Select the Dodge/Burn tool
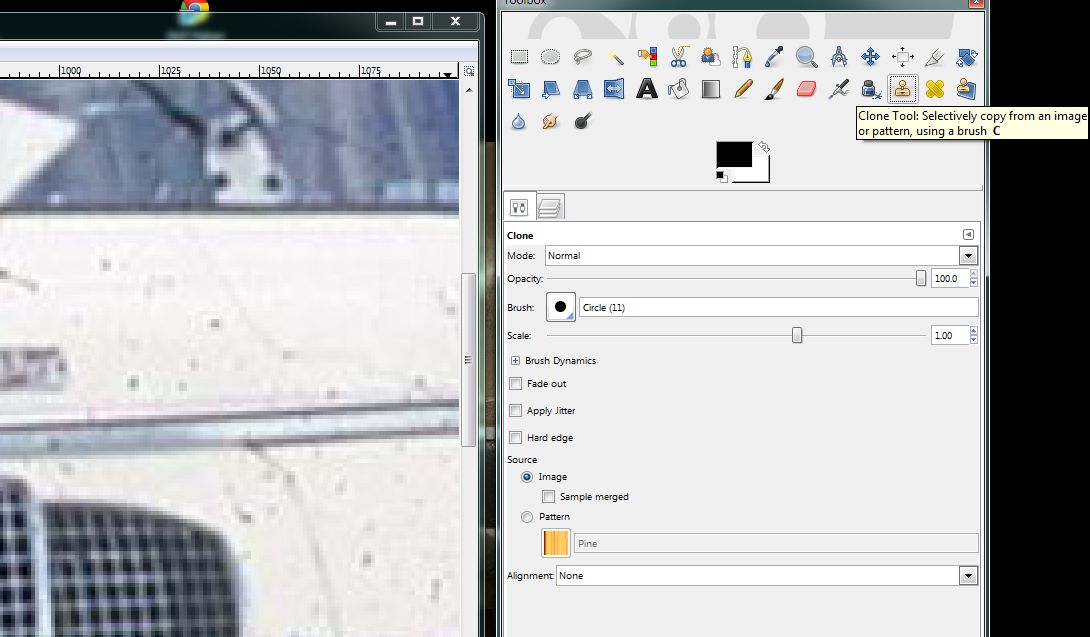 pos(583,122)
